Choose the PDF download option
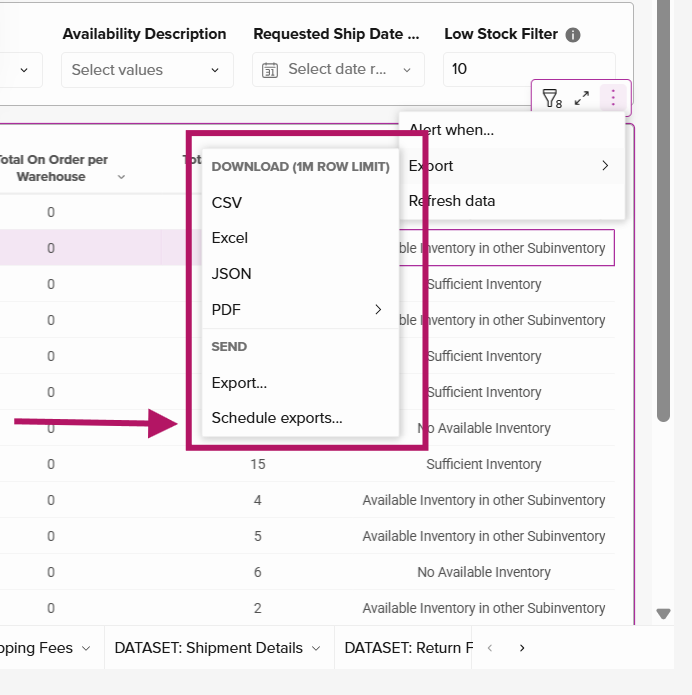This screenshot has height=695, width=692. click(x=301, y=309)
